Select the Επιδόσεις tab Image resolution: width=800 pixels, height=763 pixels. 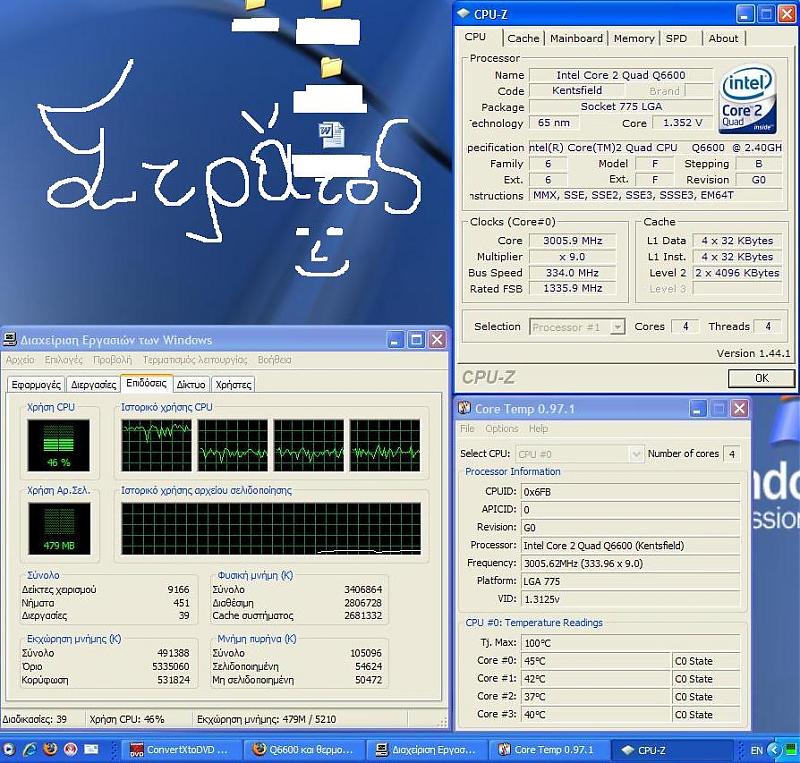146,383
